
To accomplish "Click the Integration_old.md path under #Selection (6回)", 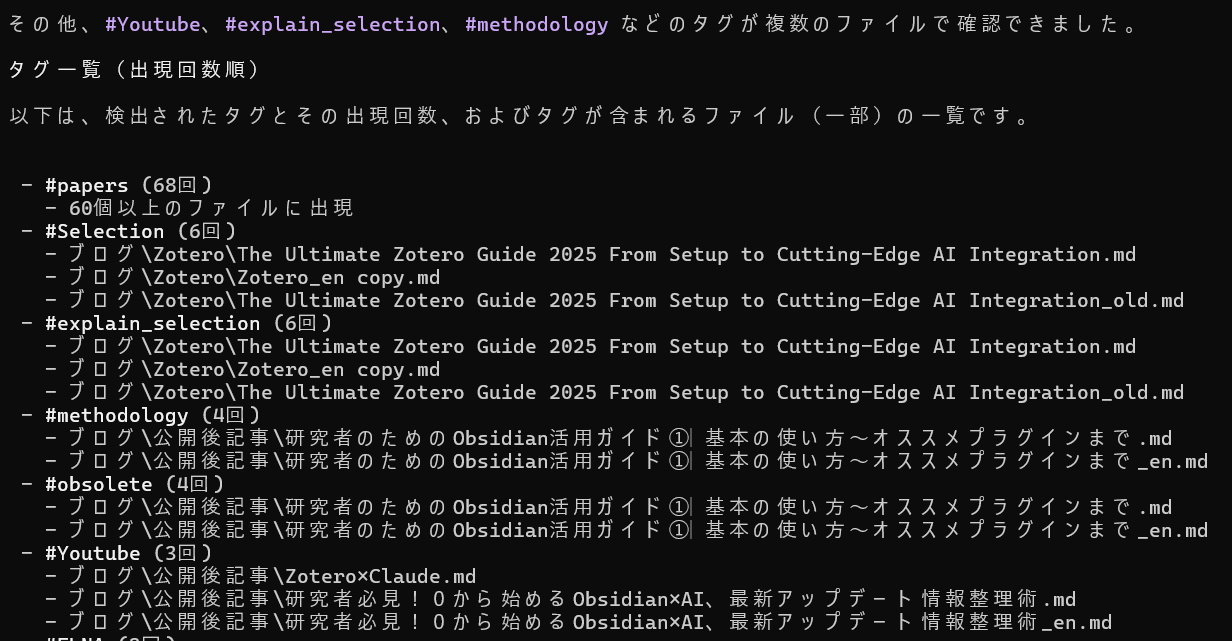I will click(627, 300).
